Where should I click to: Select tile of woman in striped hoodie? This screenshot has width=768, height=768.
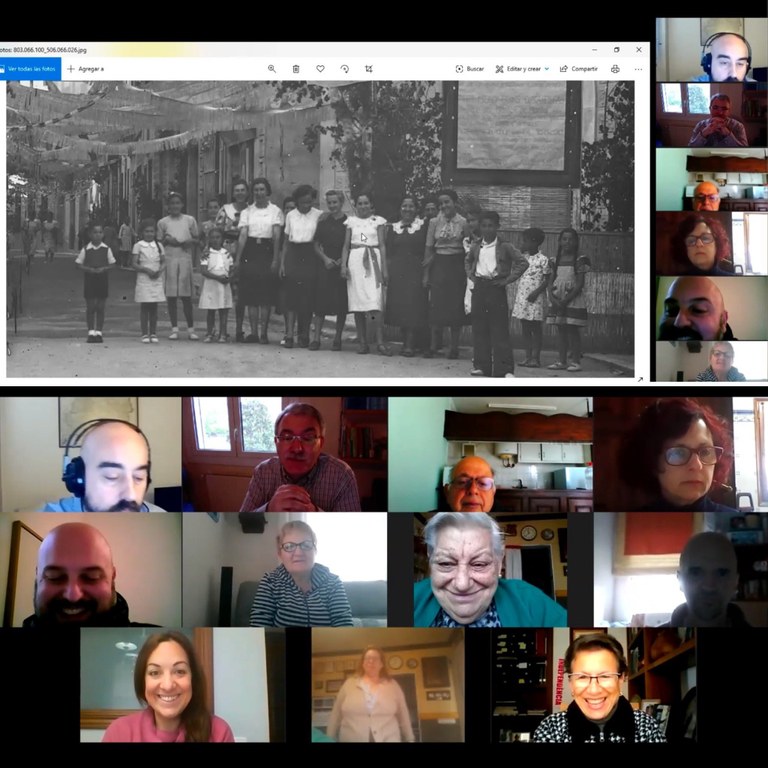point(298,570)
